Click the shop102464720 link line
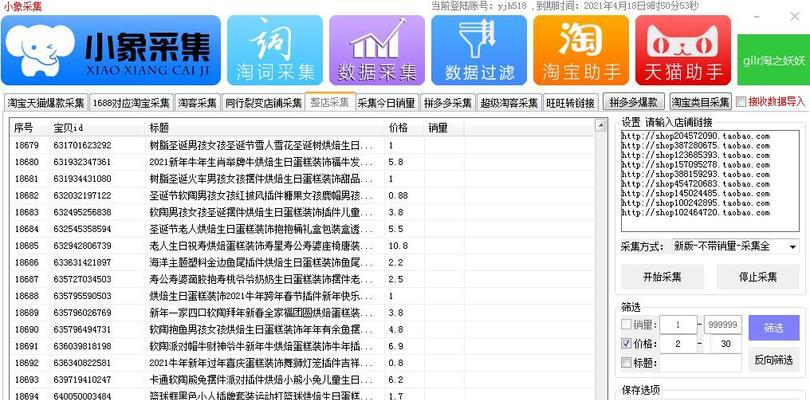This screenshot has height=400, width=810. click(696, 212)
